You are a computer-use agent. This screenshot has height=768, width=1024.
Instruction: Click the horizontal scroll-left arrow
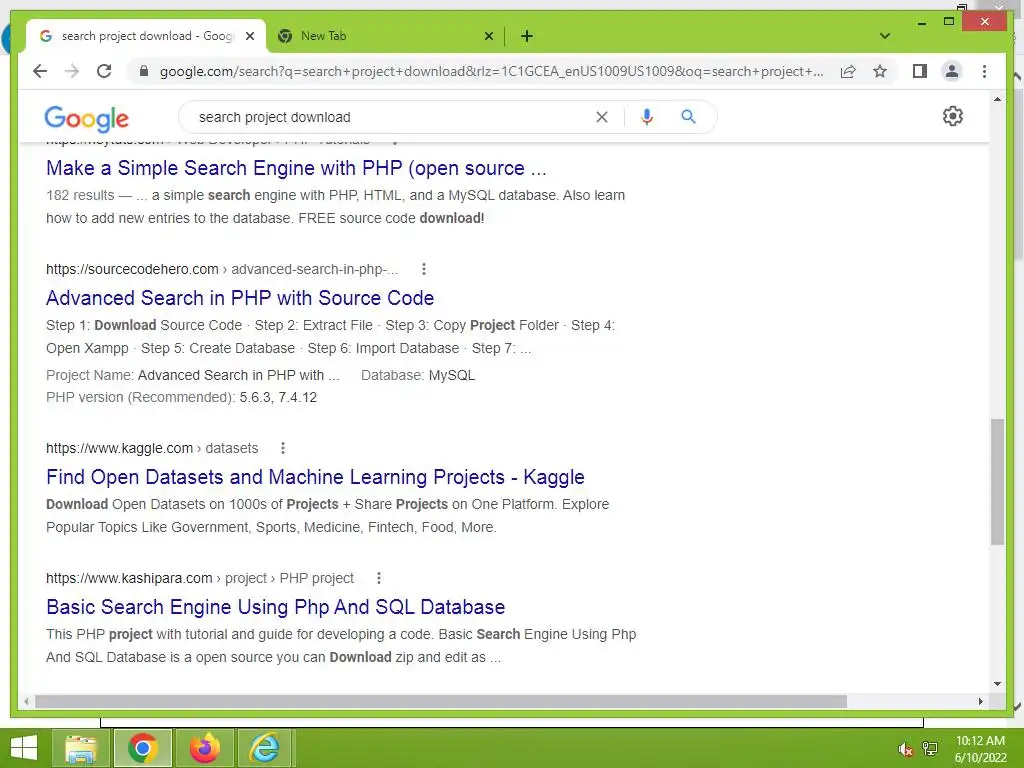(x=26, y=701)
